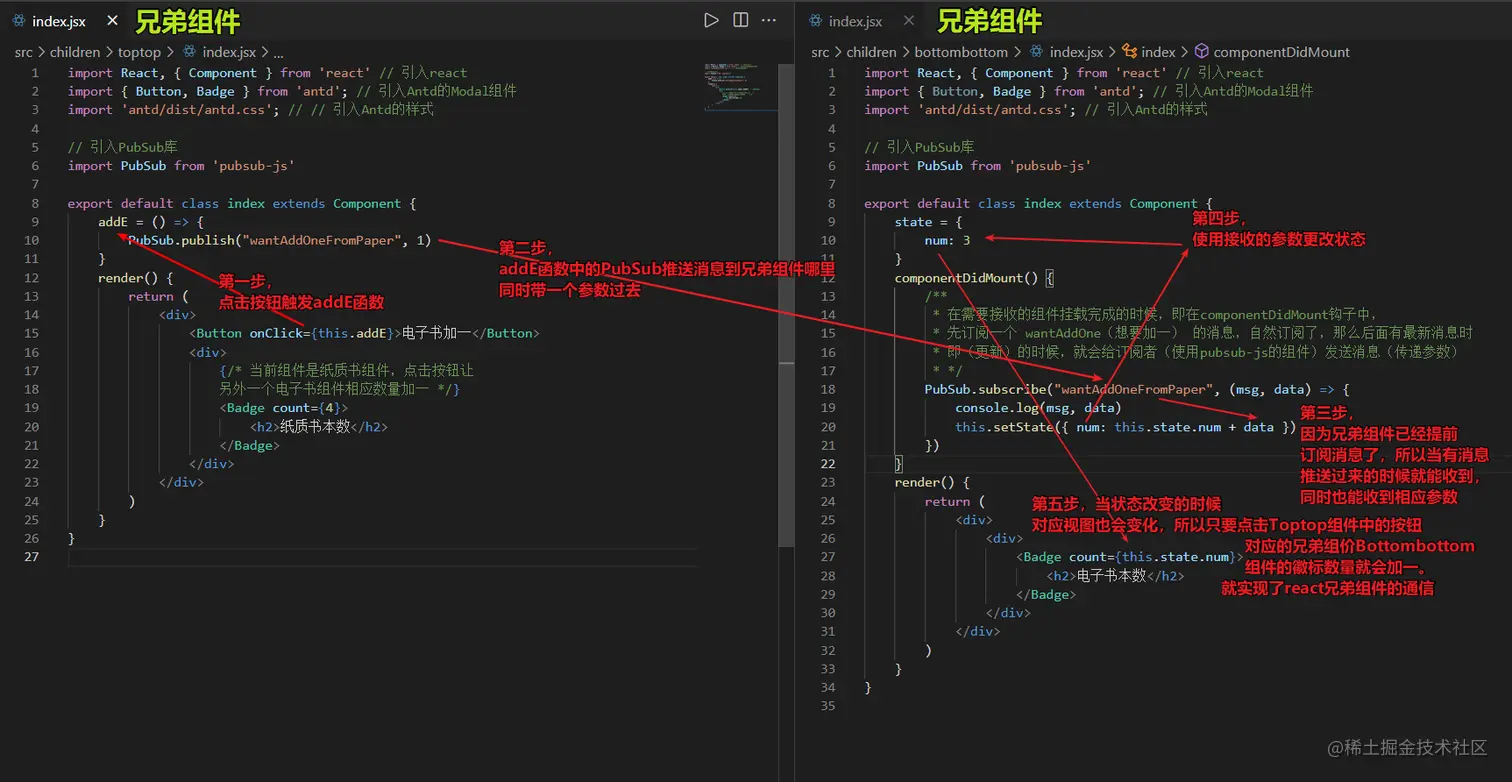Open the componentDidMount symbol breadcrumb

pos(1272,52)
